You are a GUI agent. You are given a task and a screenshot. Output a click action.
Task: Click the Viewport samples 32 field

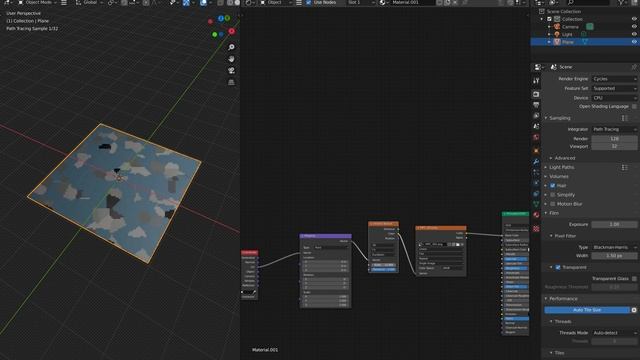click(614, 146)
